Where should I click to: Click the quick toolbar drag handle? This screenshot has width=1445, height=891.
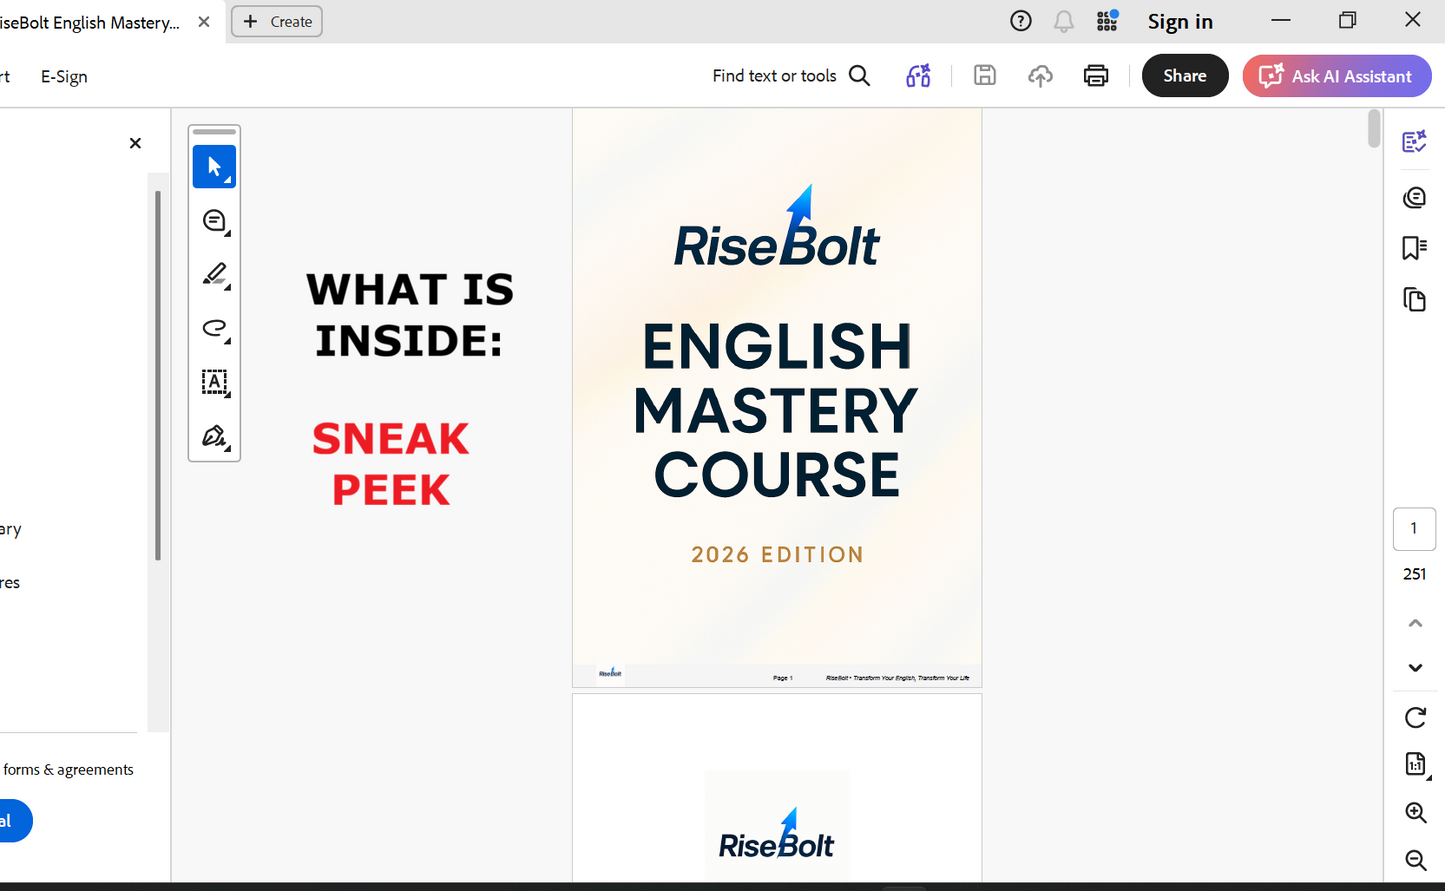pos(214,132)
